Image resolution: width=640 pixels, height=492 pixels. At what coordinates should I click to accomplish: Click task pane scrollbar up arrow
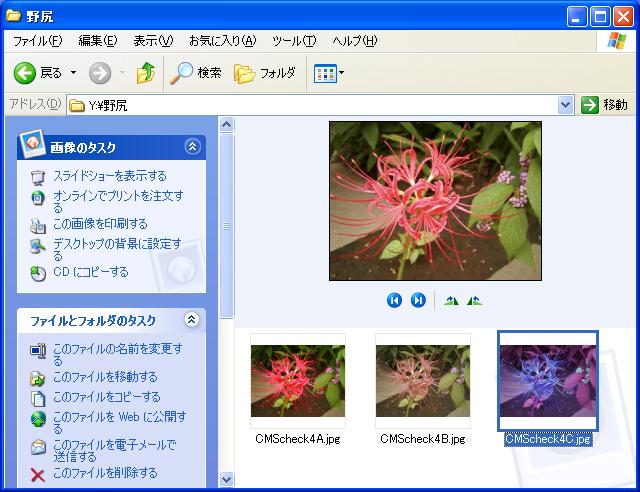tap(227, 124)
